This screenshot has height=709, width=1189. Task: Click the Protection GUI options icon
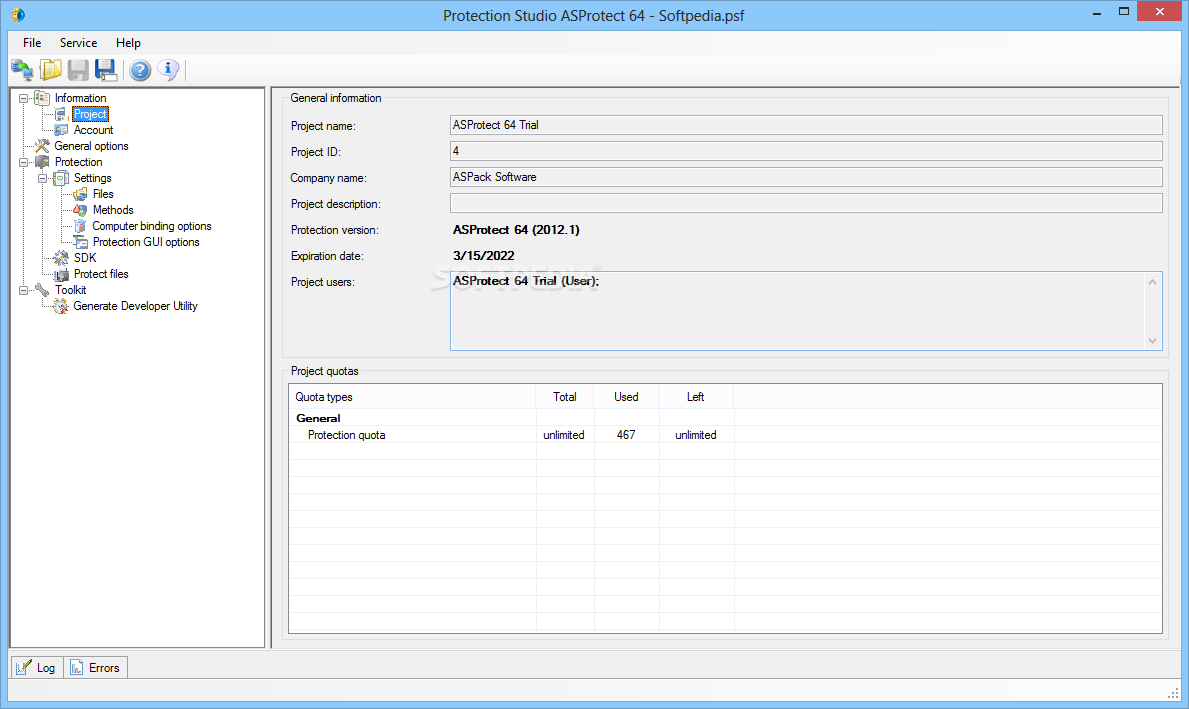click(80, 242)
